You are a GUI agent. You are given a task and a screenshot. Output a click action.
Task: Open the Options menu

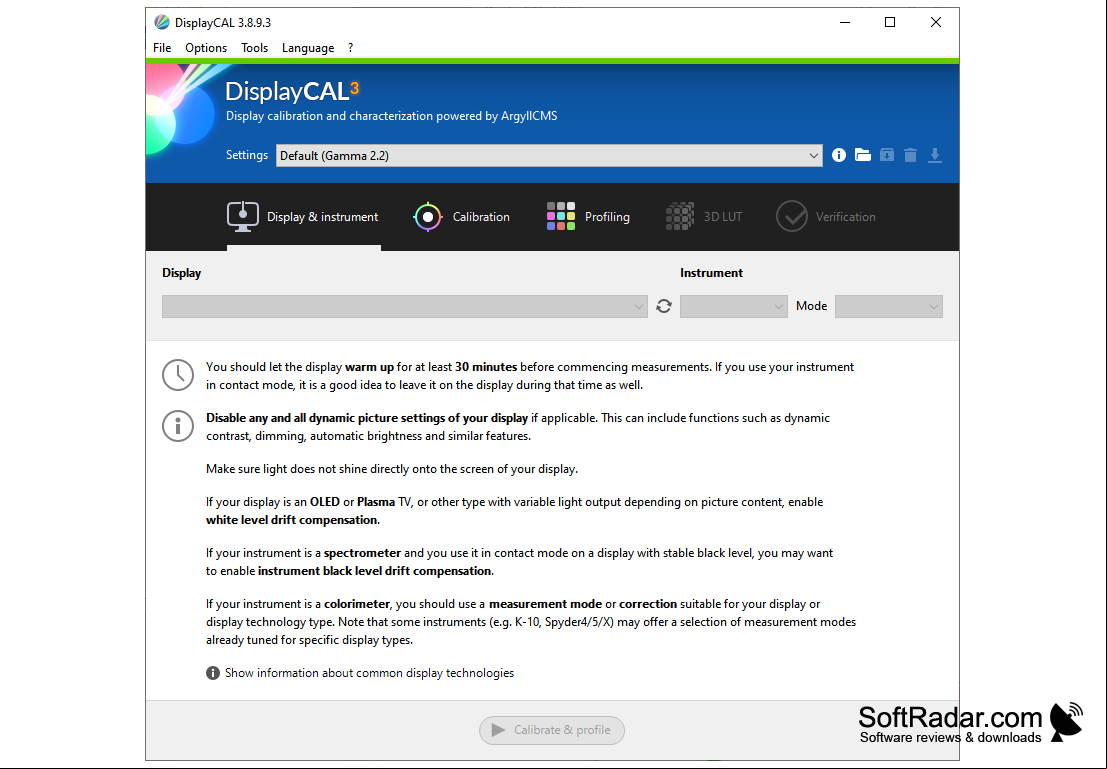coord(206,48)
